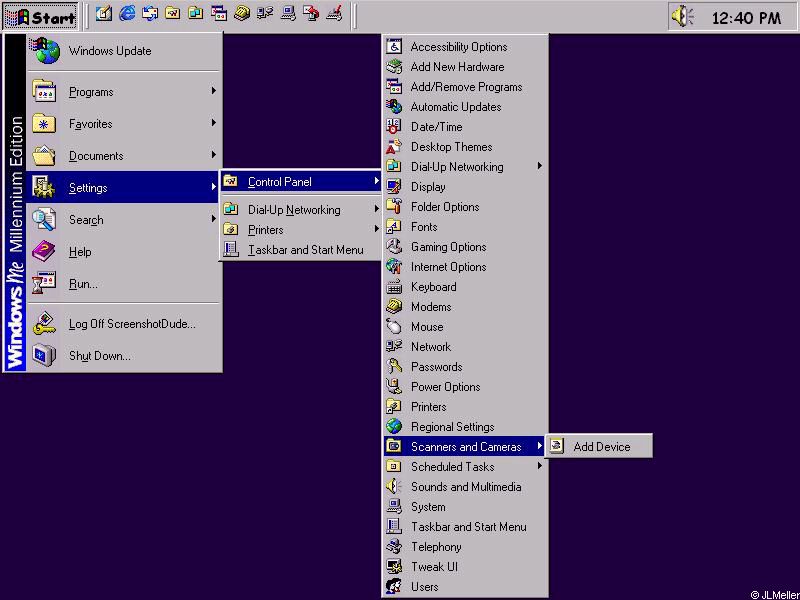Open Accessibility Options wheelchair icon

click(394, 46)
